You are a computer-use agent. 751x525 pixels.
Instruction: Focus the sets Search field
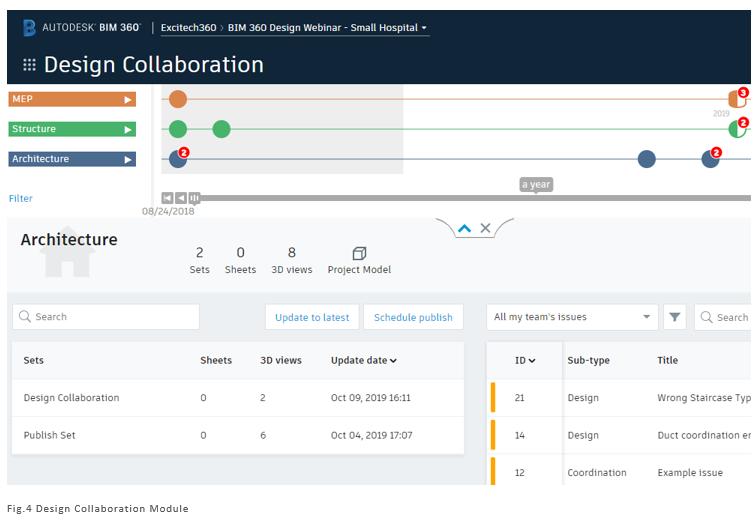106,317
